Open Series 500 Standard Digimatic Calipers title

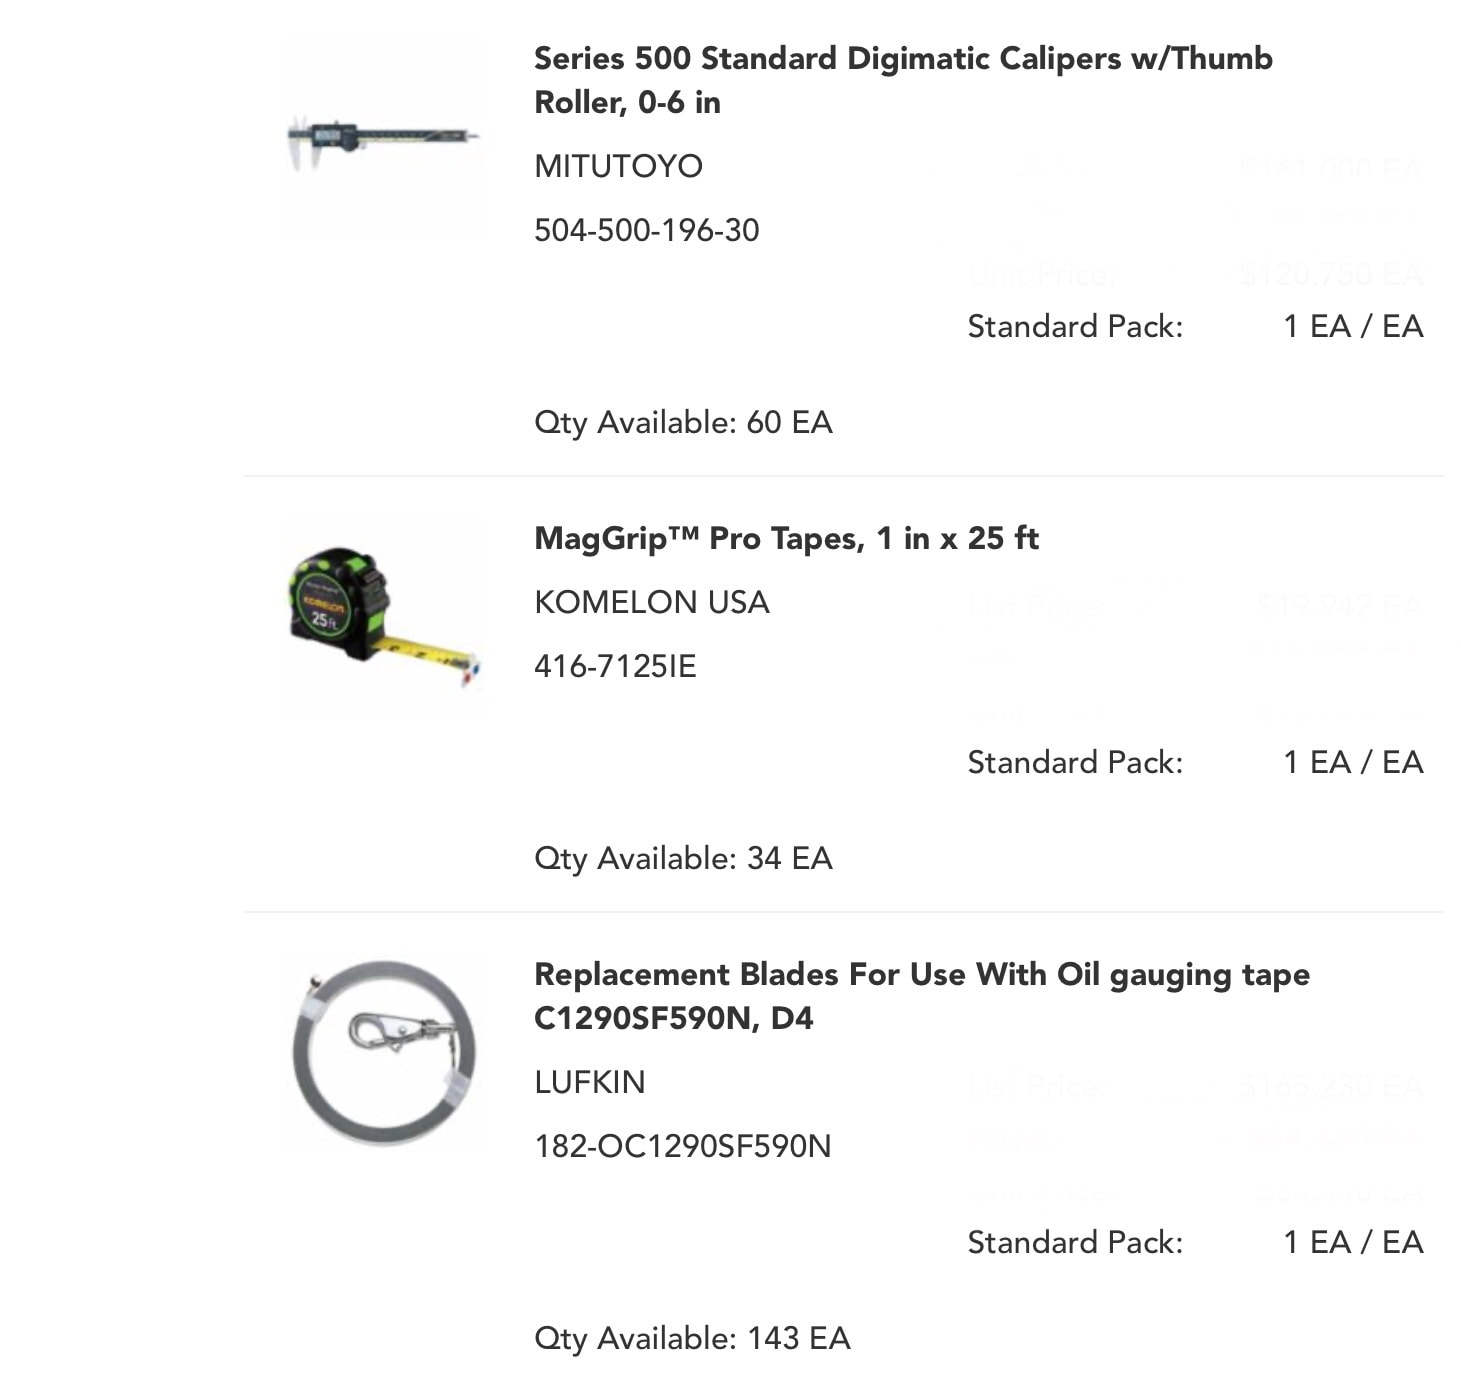point(903,80)
